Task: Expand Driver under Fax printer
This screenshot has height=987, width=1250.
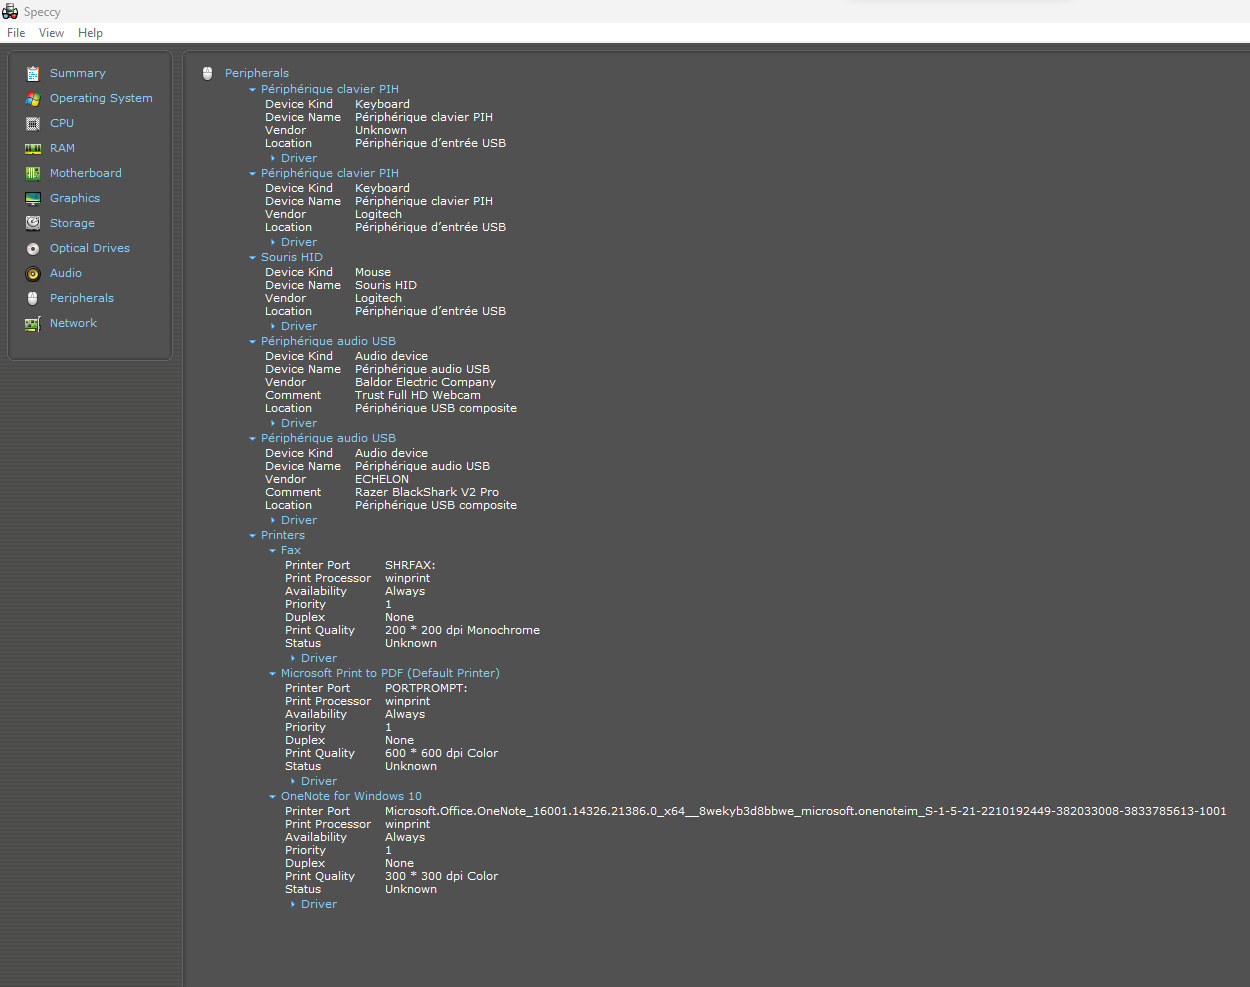Action: (293, 658)
